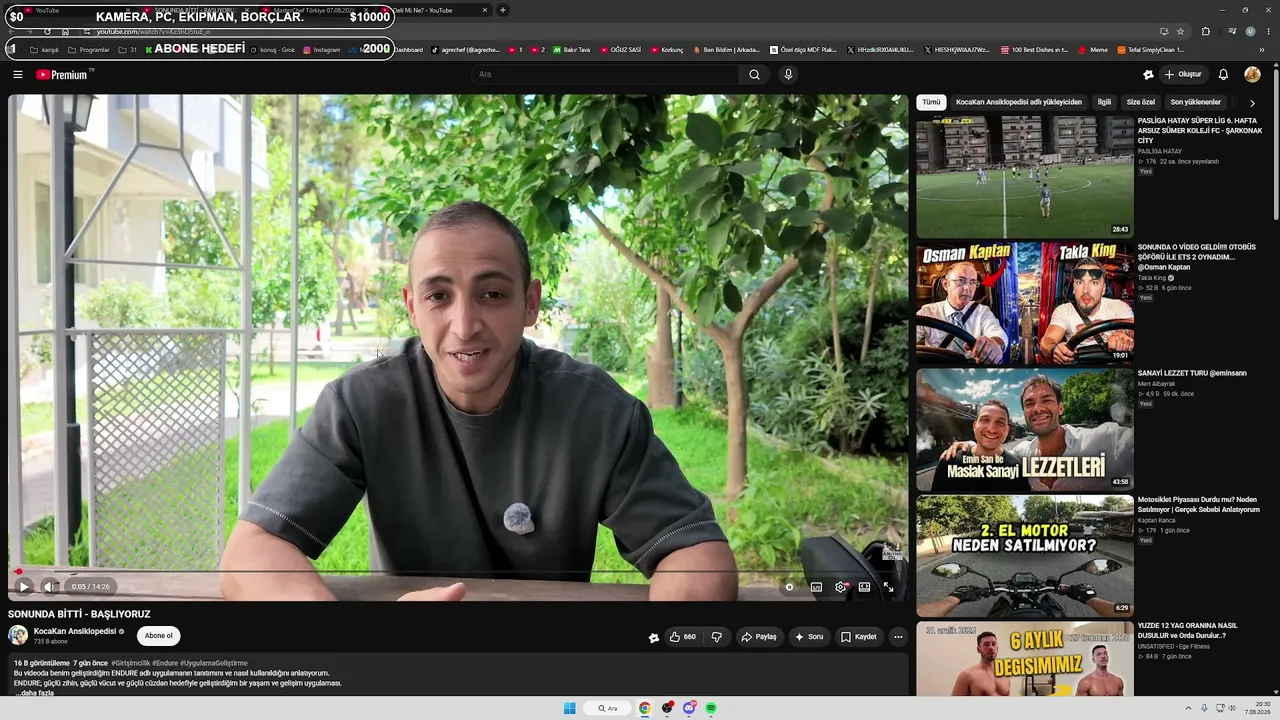The width and height of the screenshot is (1280, 720).
Task: Open Osman Kaptan Takla King thumbnail
Action: pyautogui.click(x=1025, y=302)
